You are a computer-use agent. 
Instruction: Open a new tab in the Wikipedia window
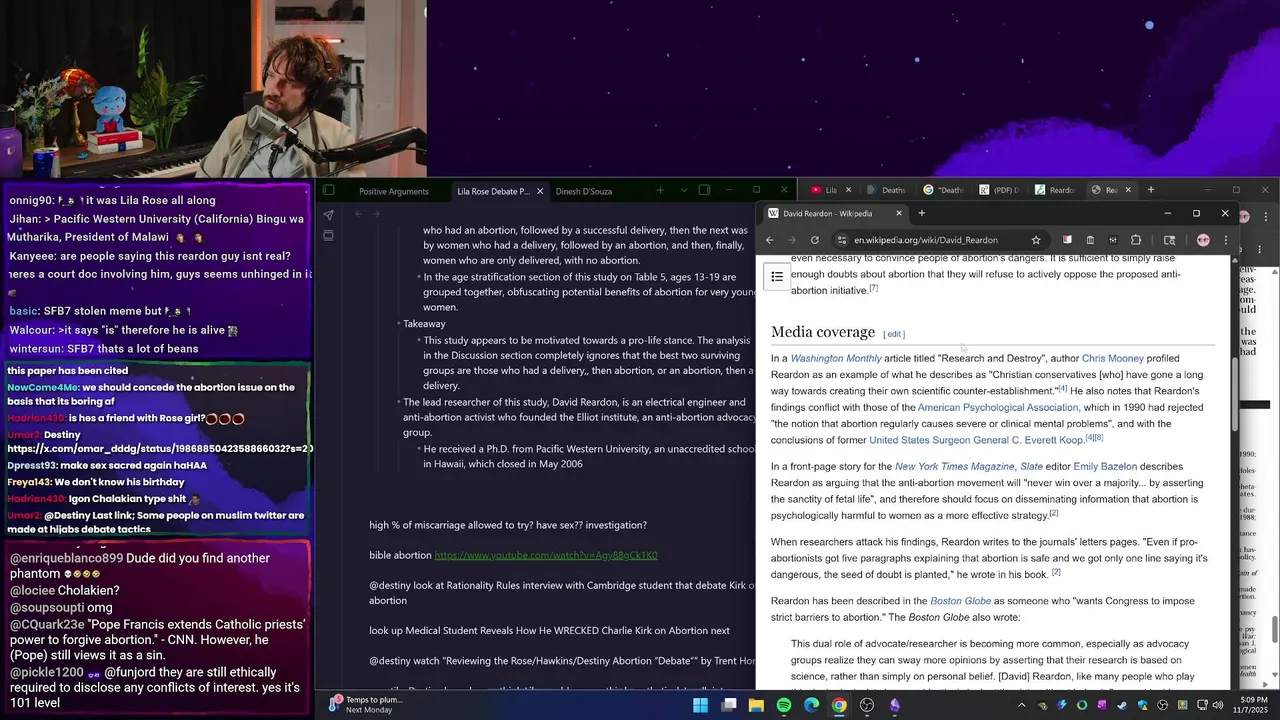[922, 213]
